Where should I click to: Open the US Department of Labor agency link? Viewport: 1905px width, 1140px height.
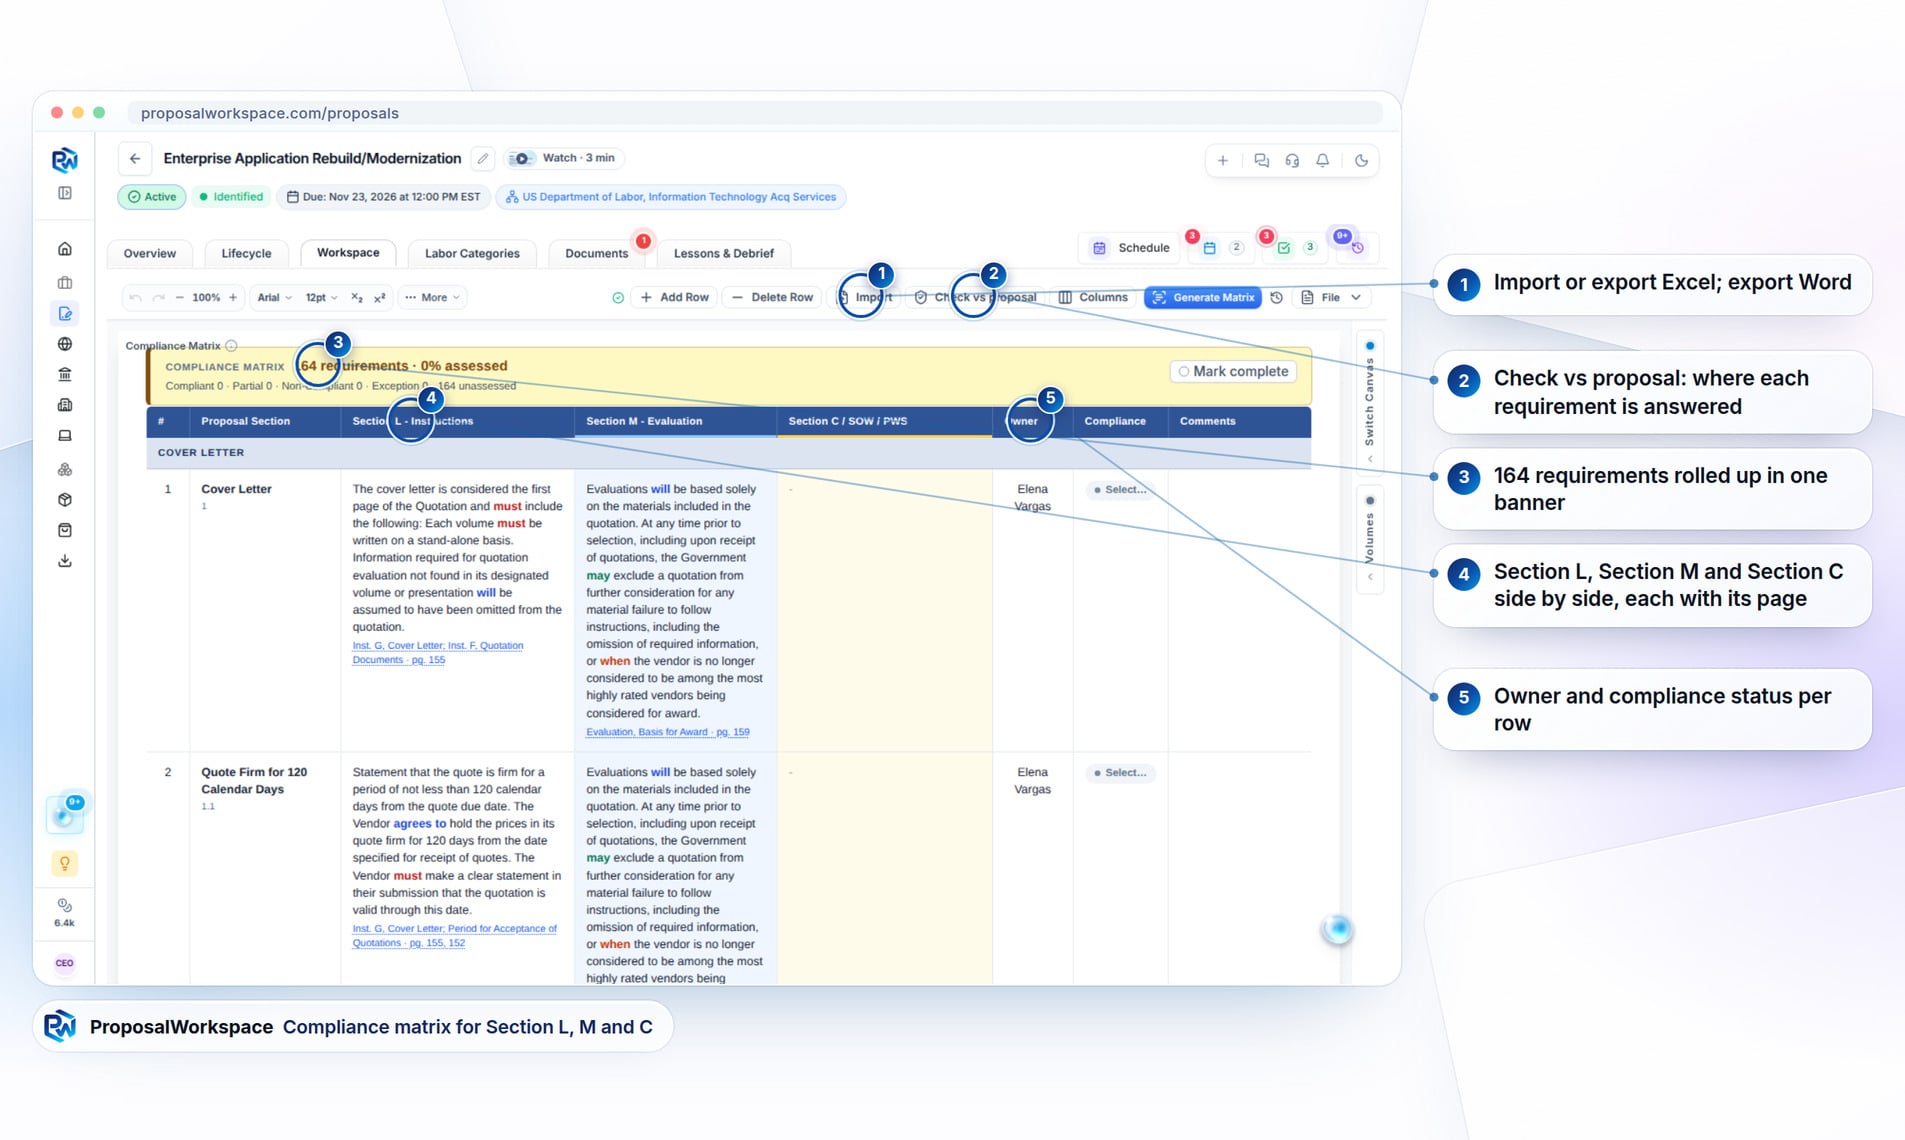pos(671,197)
